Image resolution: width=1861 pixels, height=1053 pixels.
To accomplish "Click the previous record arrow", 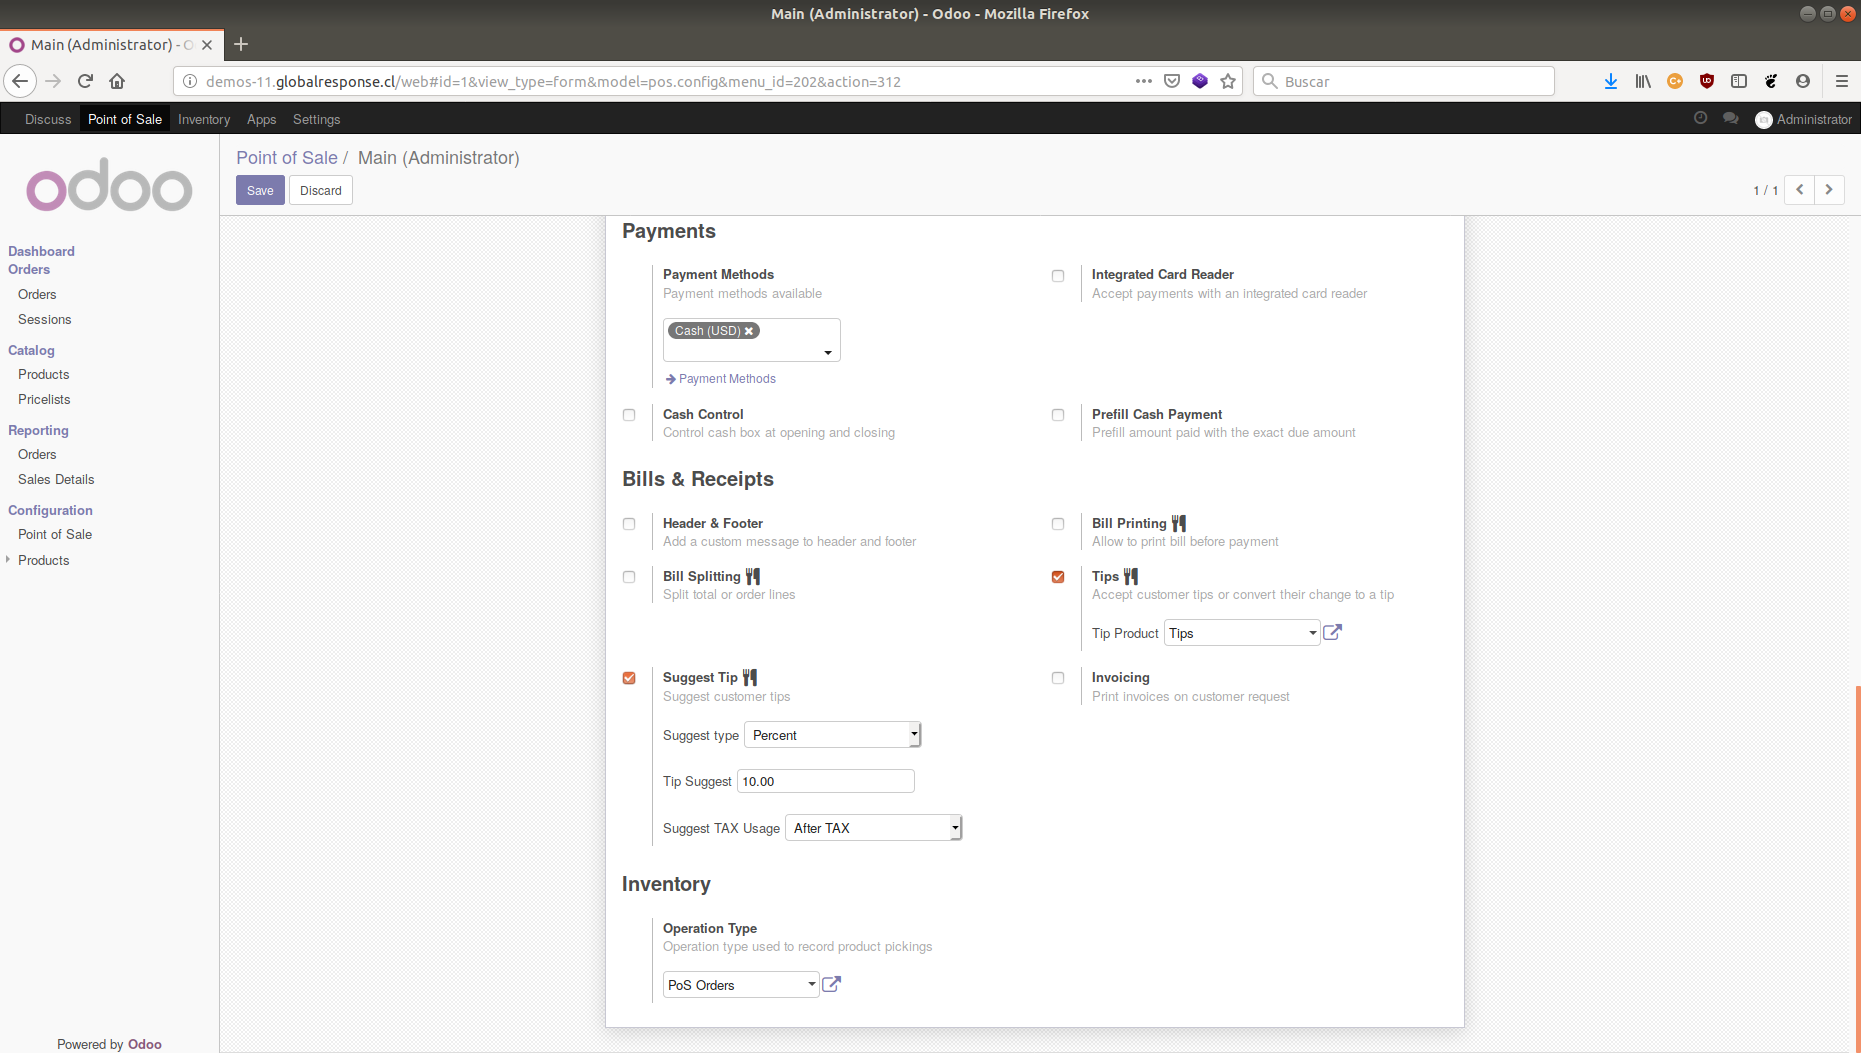I will 1799,190.
